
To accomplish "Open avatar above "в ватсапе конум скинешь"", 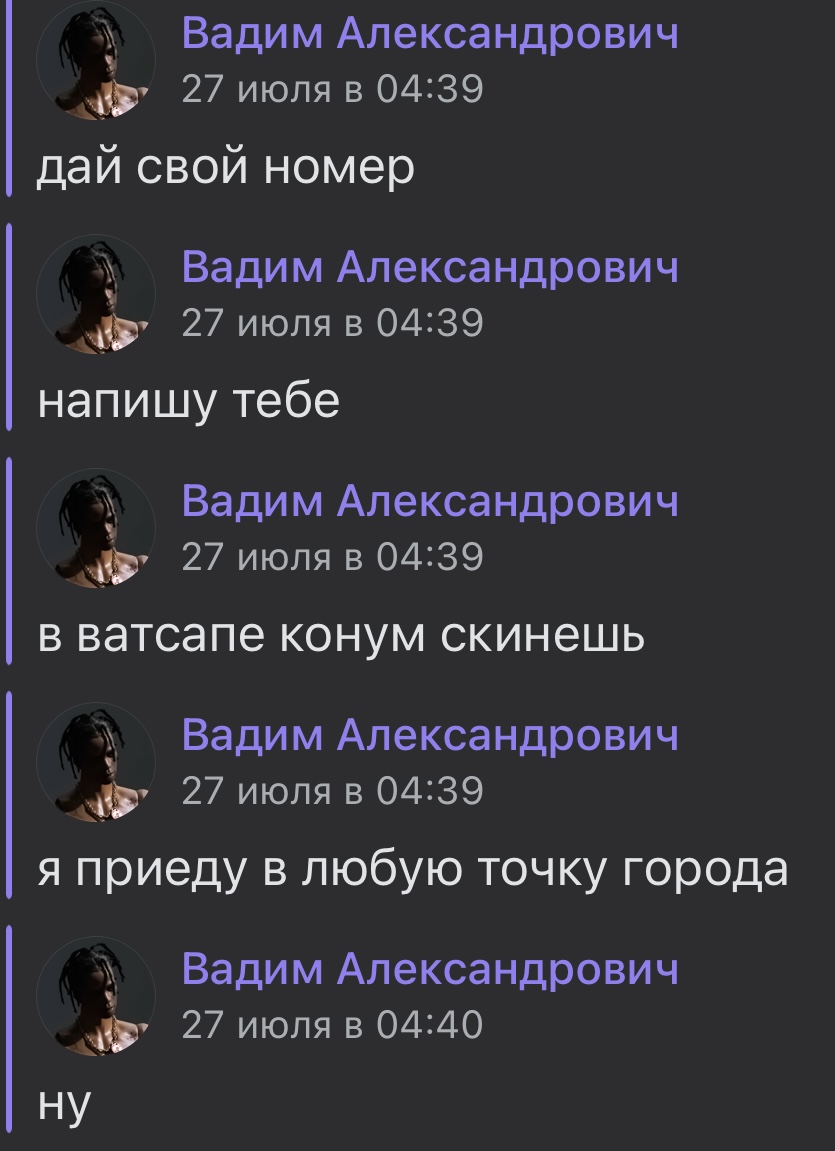I will pyautogui.click(x=96, y=529).
